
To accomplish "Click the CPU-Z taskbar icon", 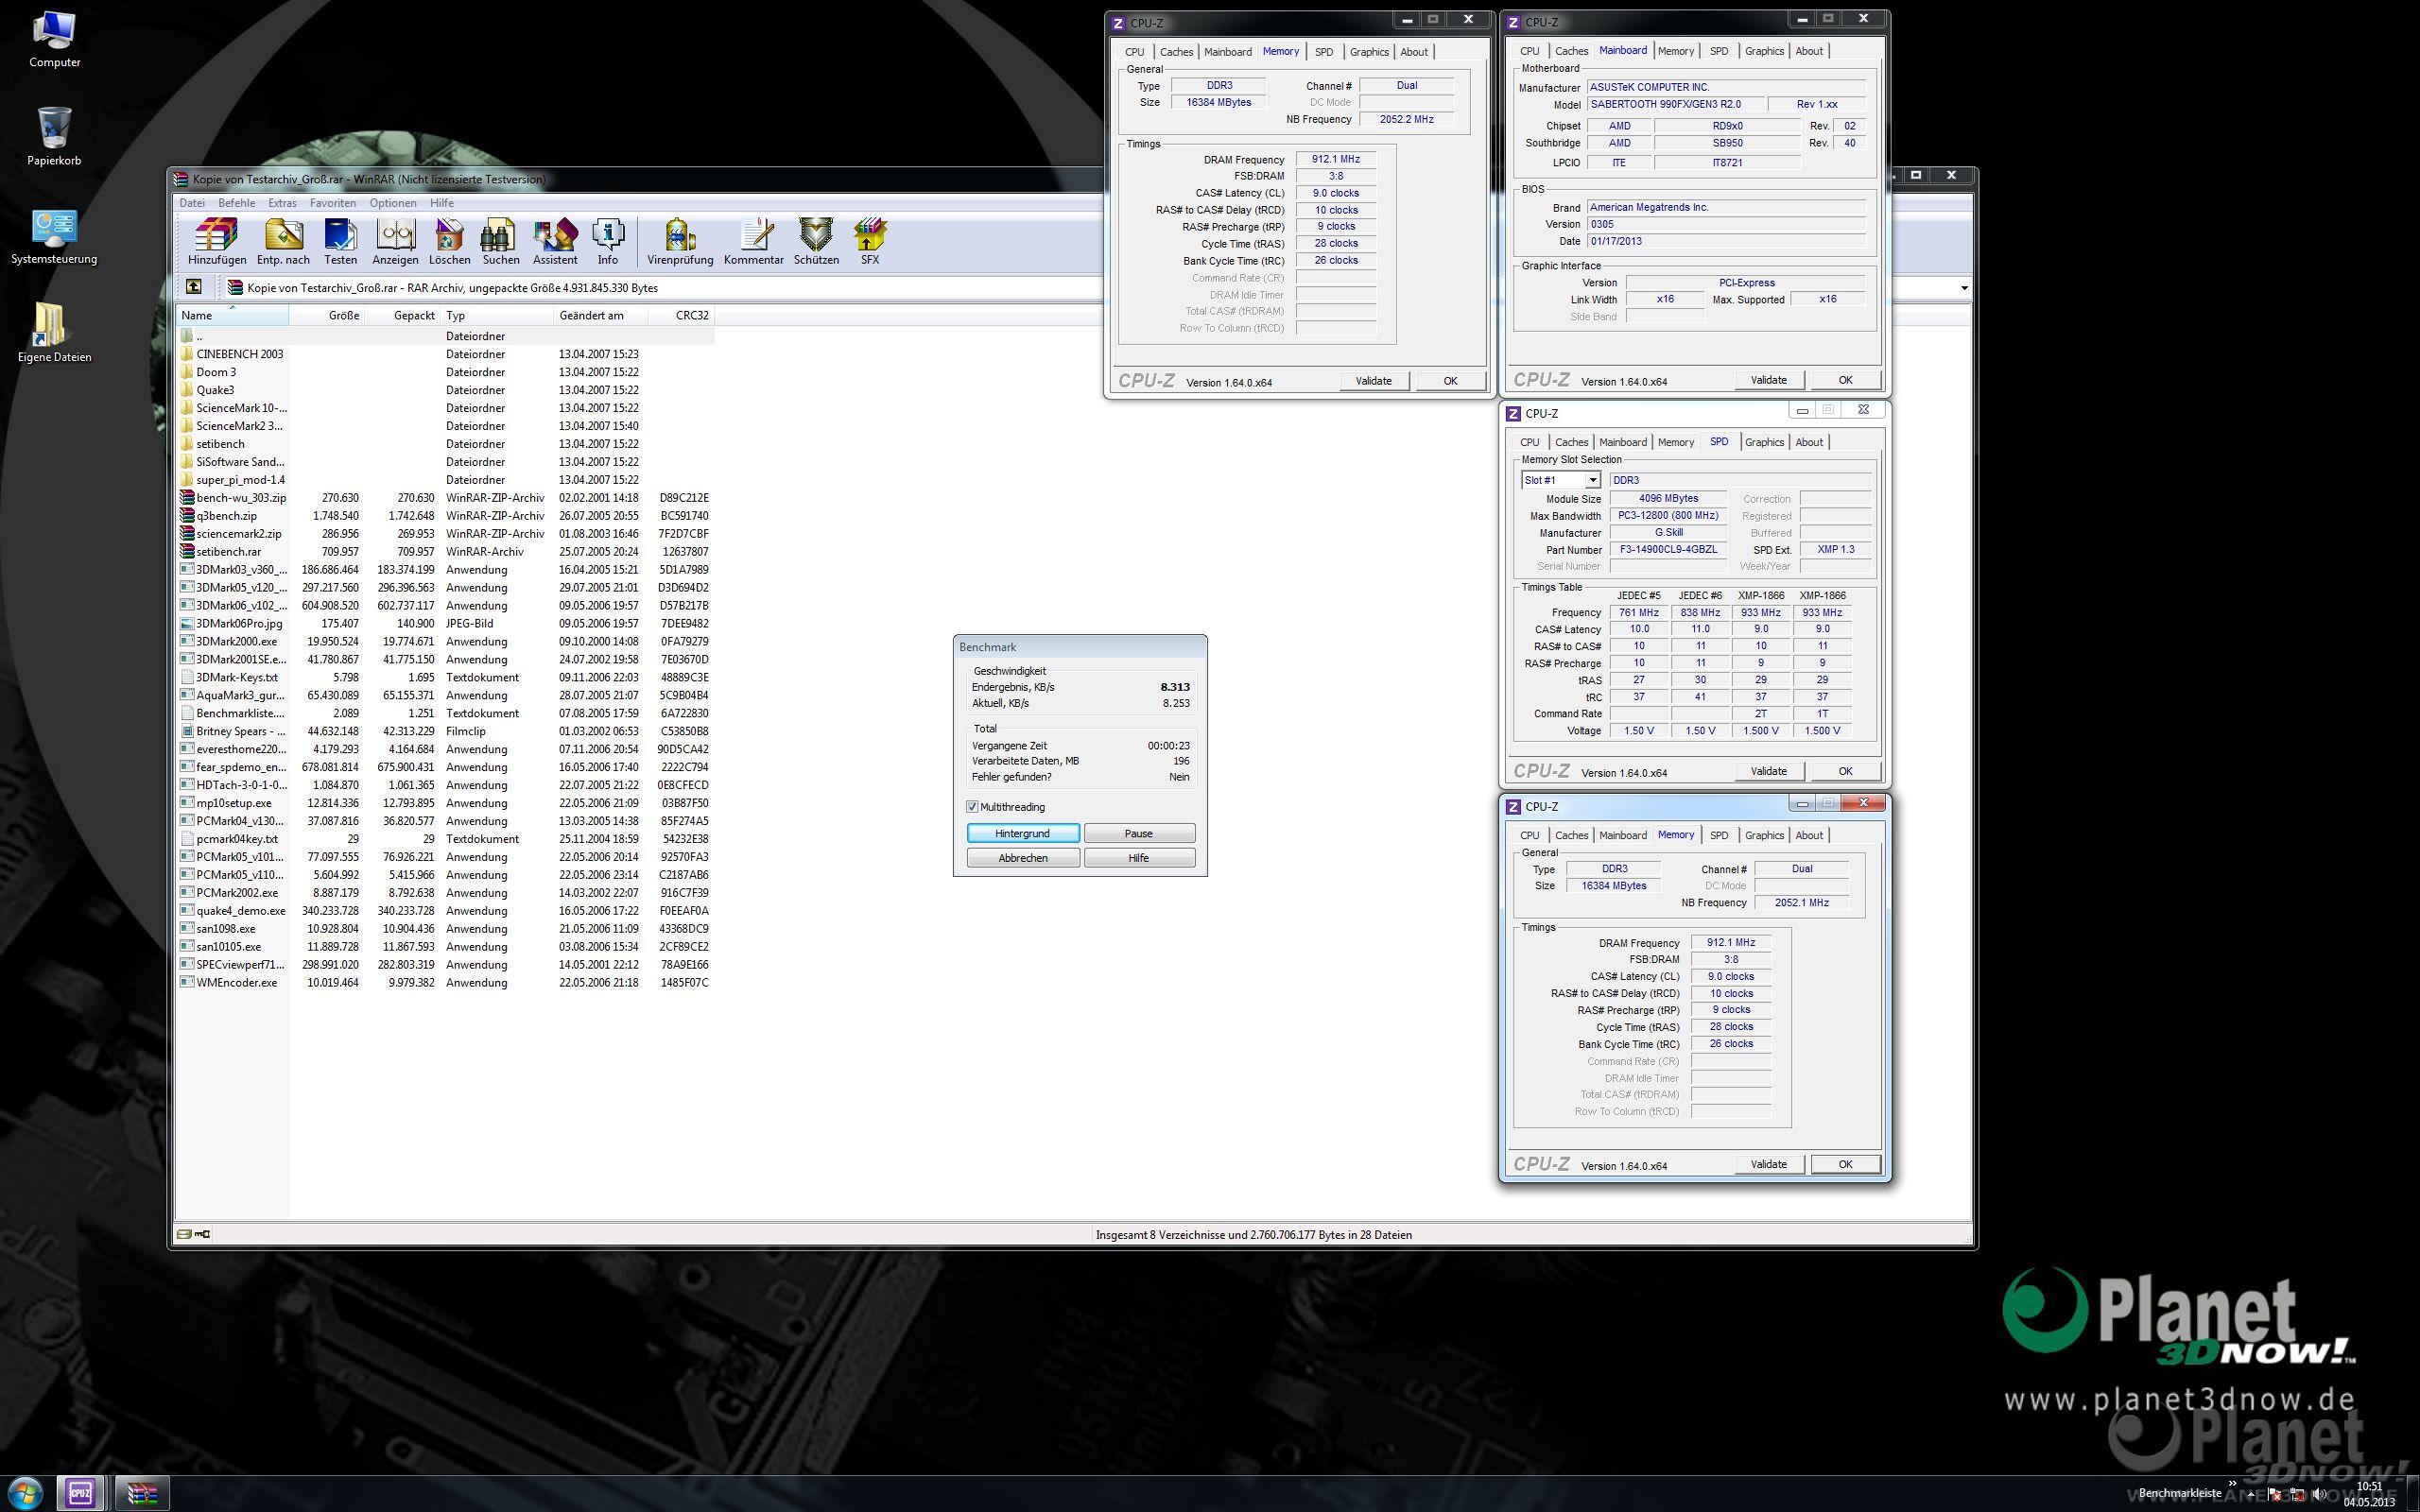I will coord(80,1493).
